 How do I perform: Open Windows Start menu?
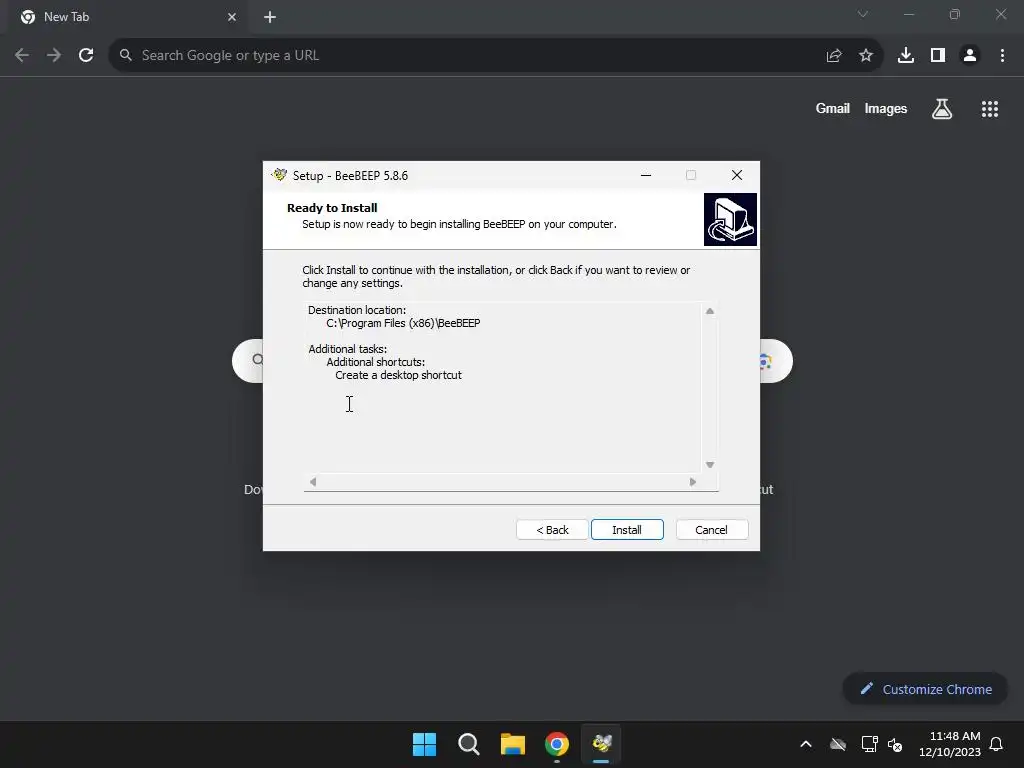(424, 744)
